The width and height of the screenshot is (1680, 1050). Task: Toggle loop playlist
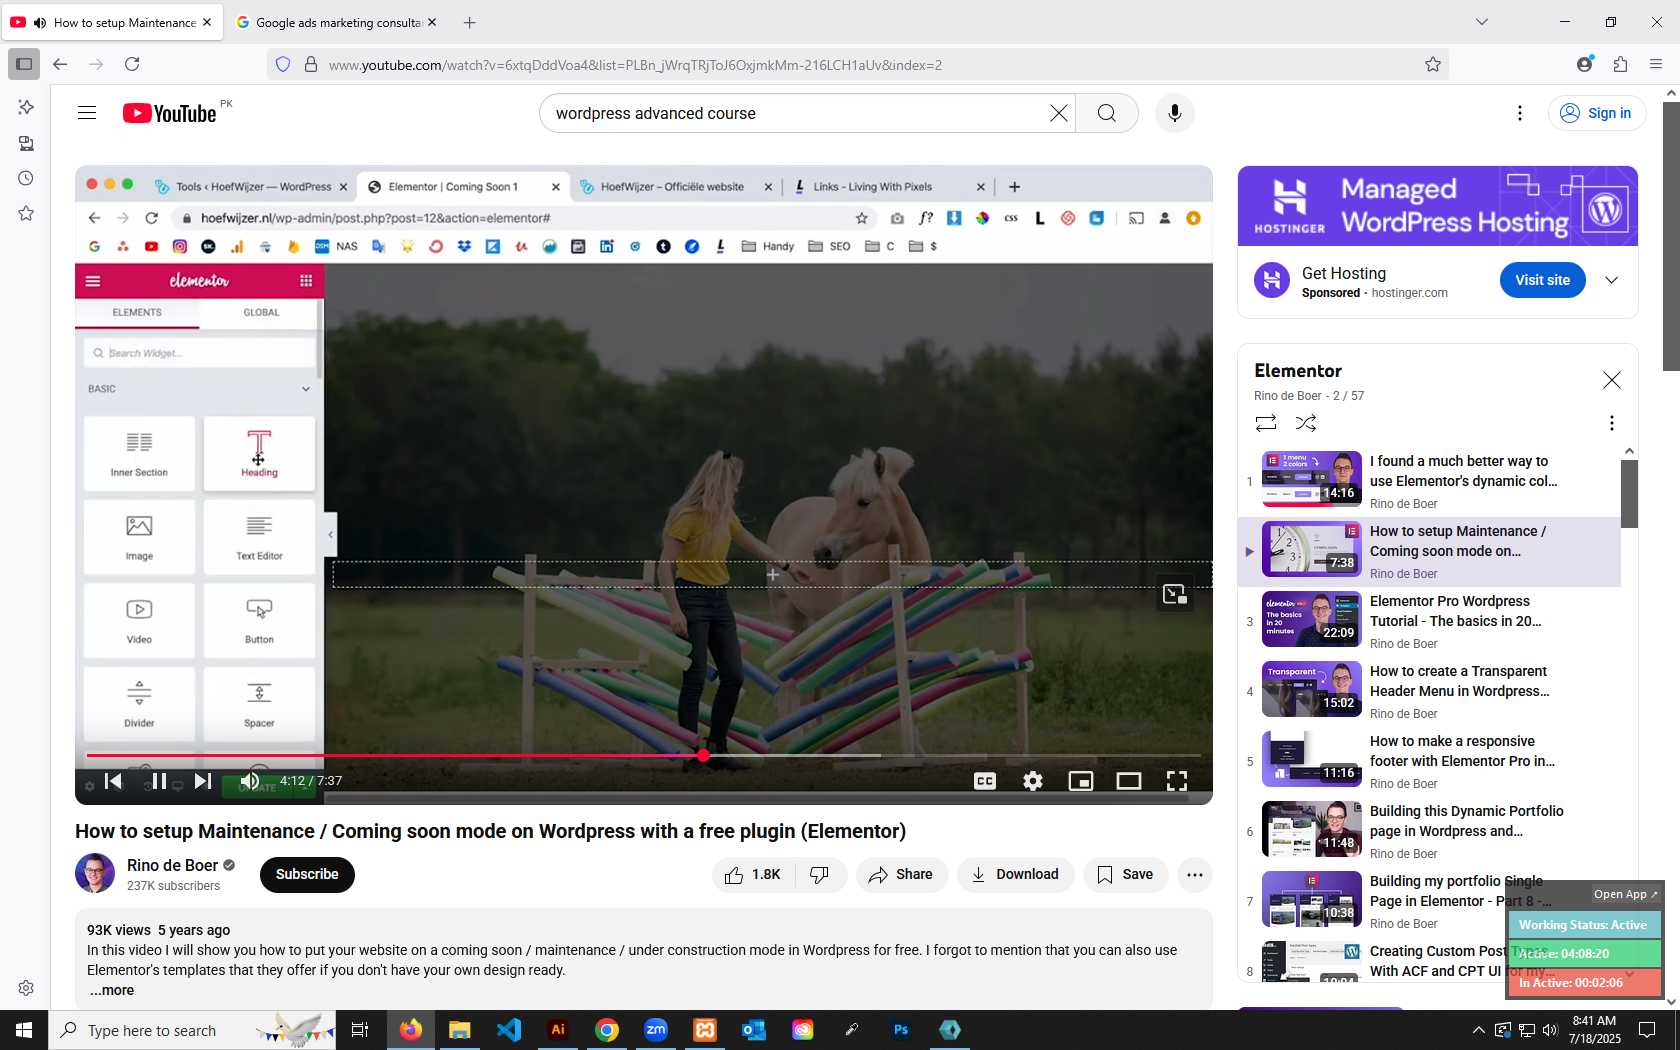(1266, 423)
